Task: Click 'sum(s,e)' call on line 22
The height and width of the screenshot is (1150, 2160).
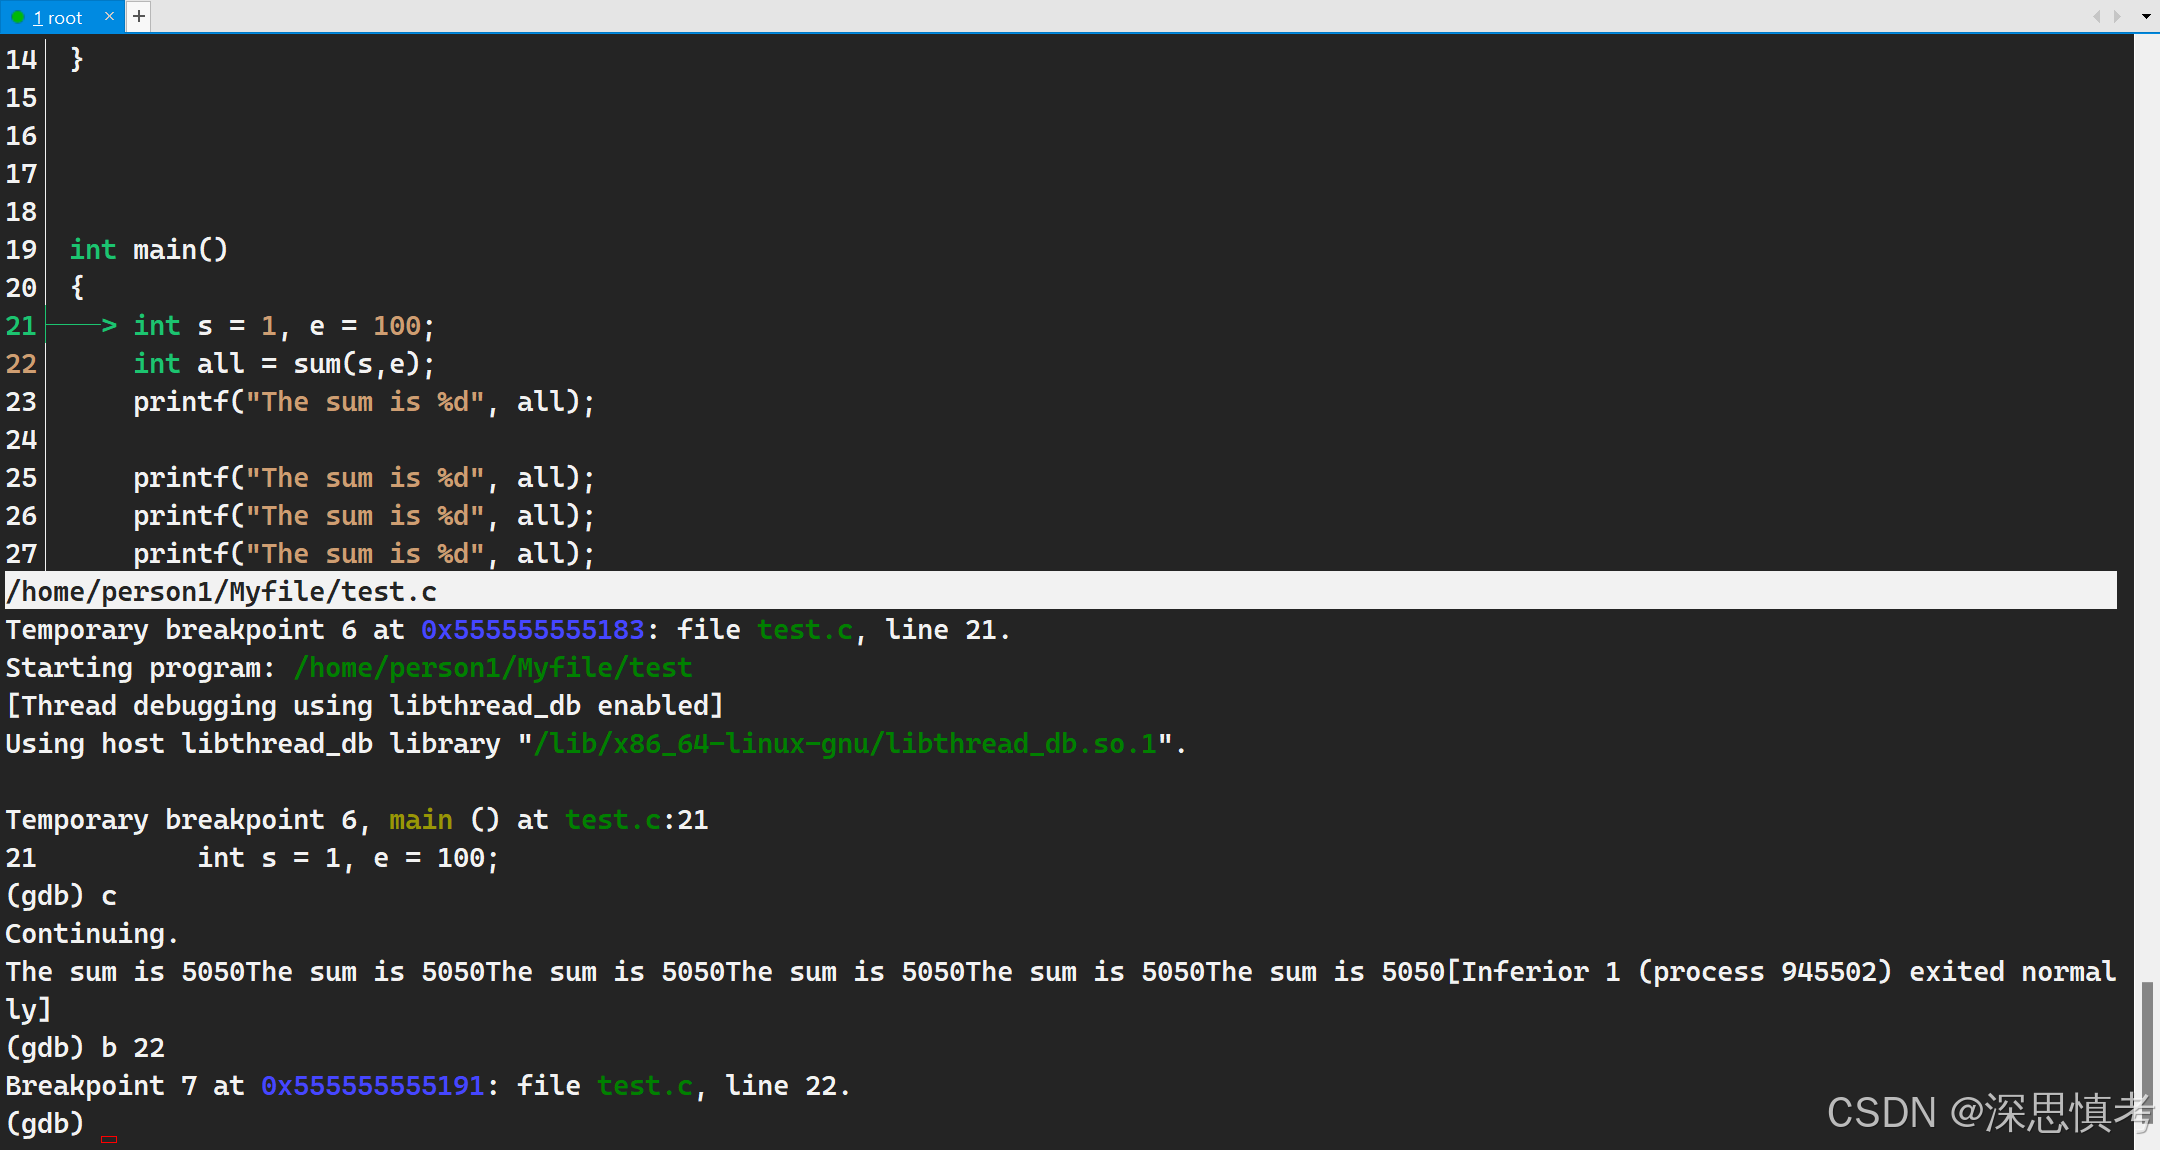Action: pos(356,364)
